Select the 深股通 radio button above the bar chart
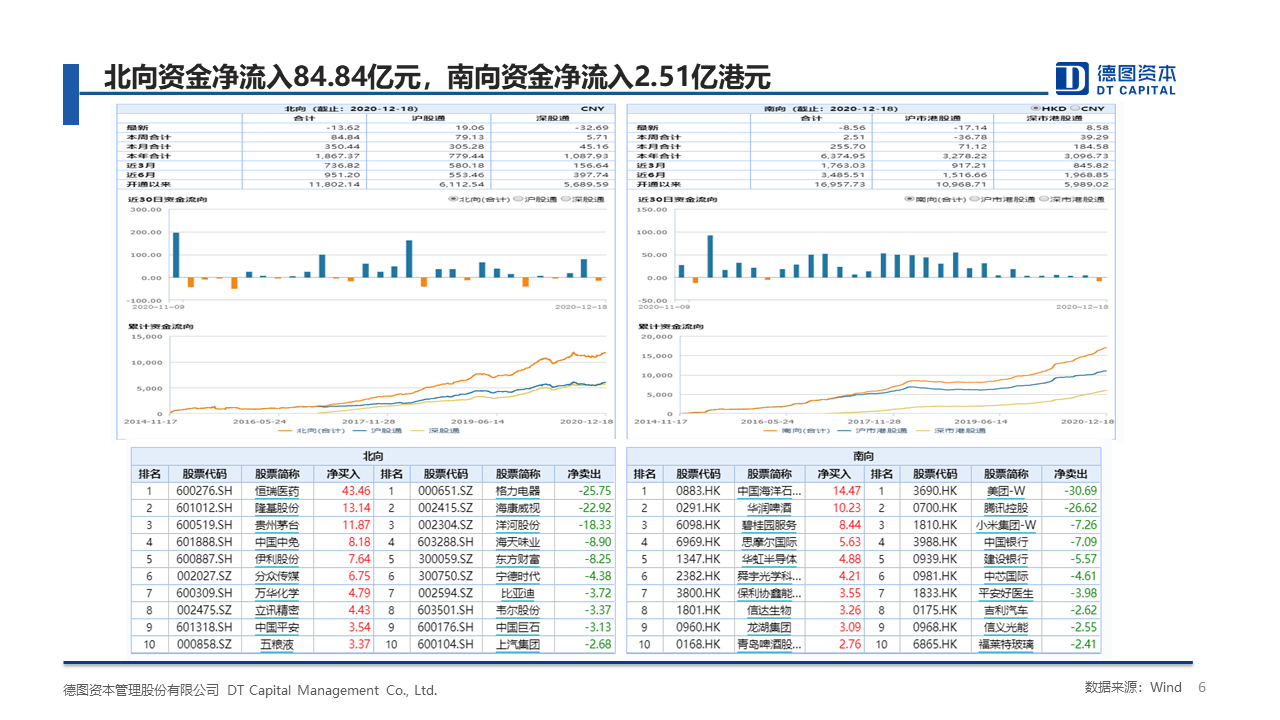 click(565, 200)
